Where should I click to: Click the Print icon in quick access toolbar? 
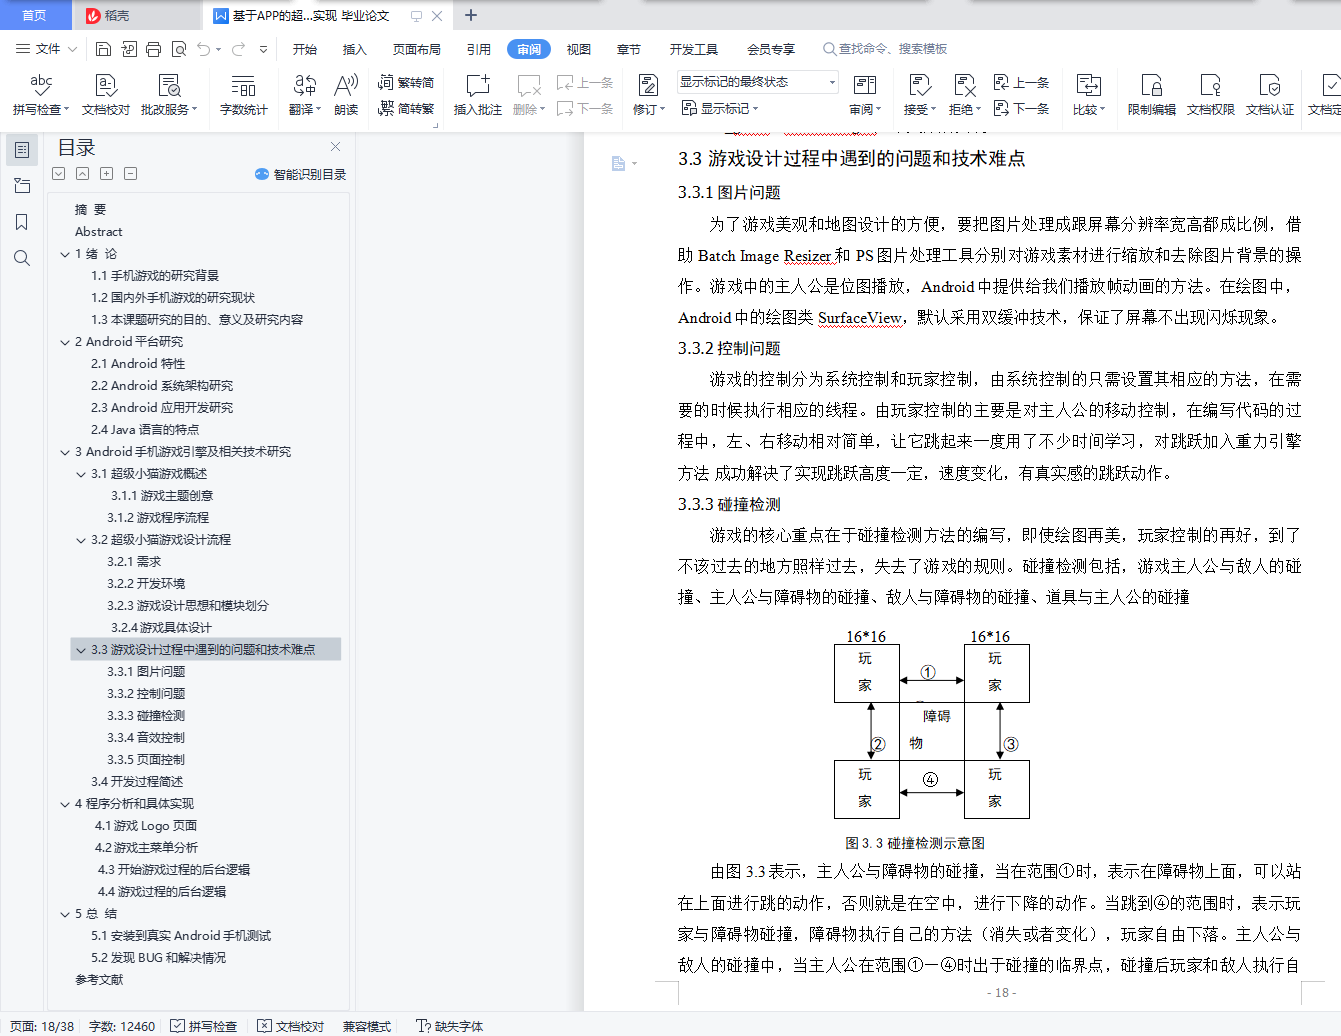[153, 49]
